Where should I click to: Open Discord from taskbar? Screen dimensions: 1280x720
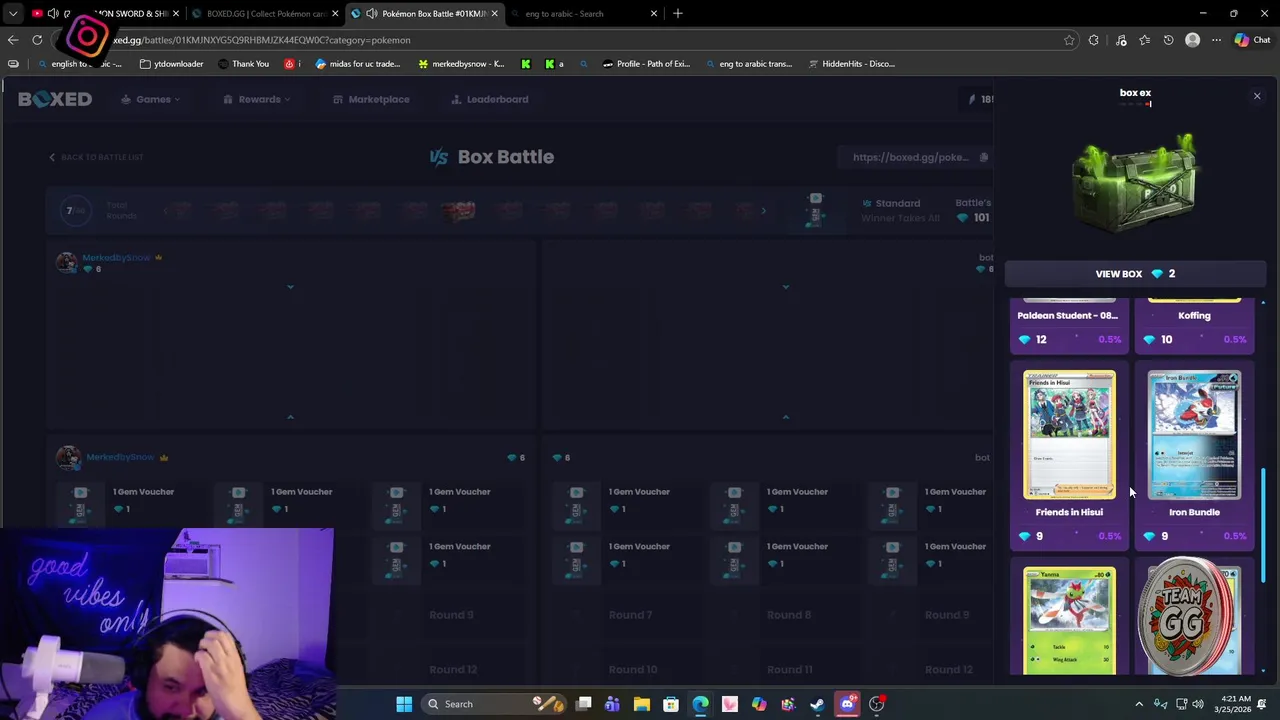847,704
